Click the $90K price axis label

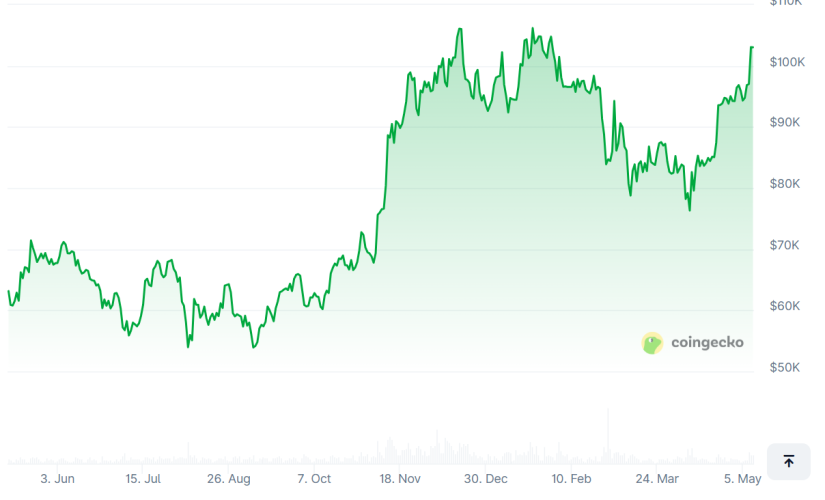pyautogui.click(x=785, y=122)
